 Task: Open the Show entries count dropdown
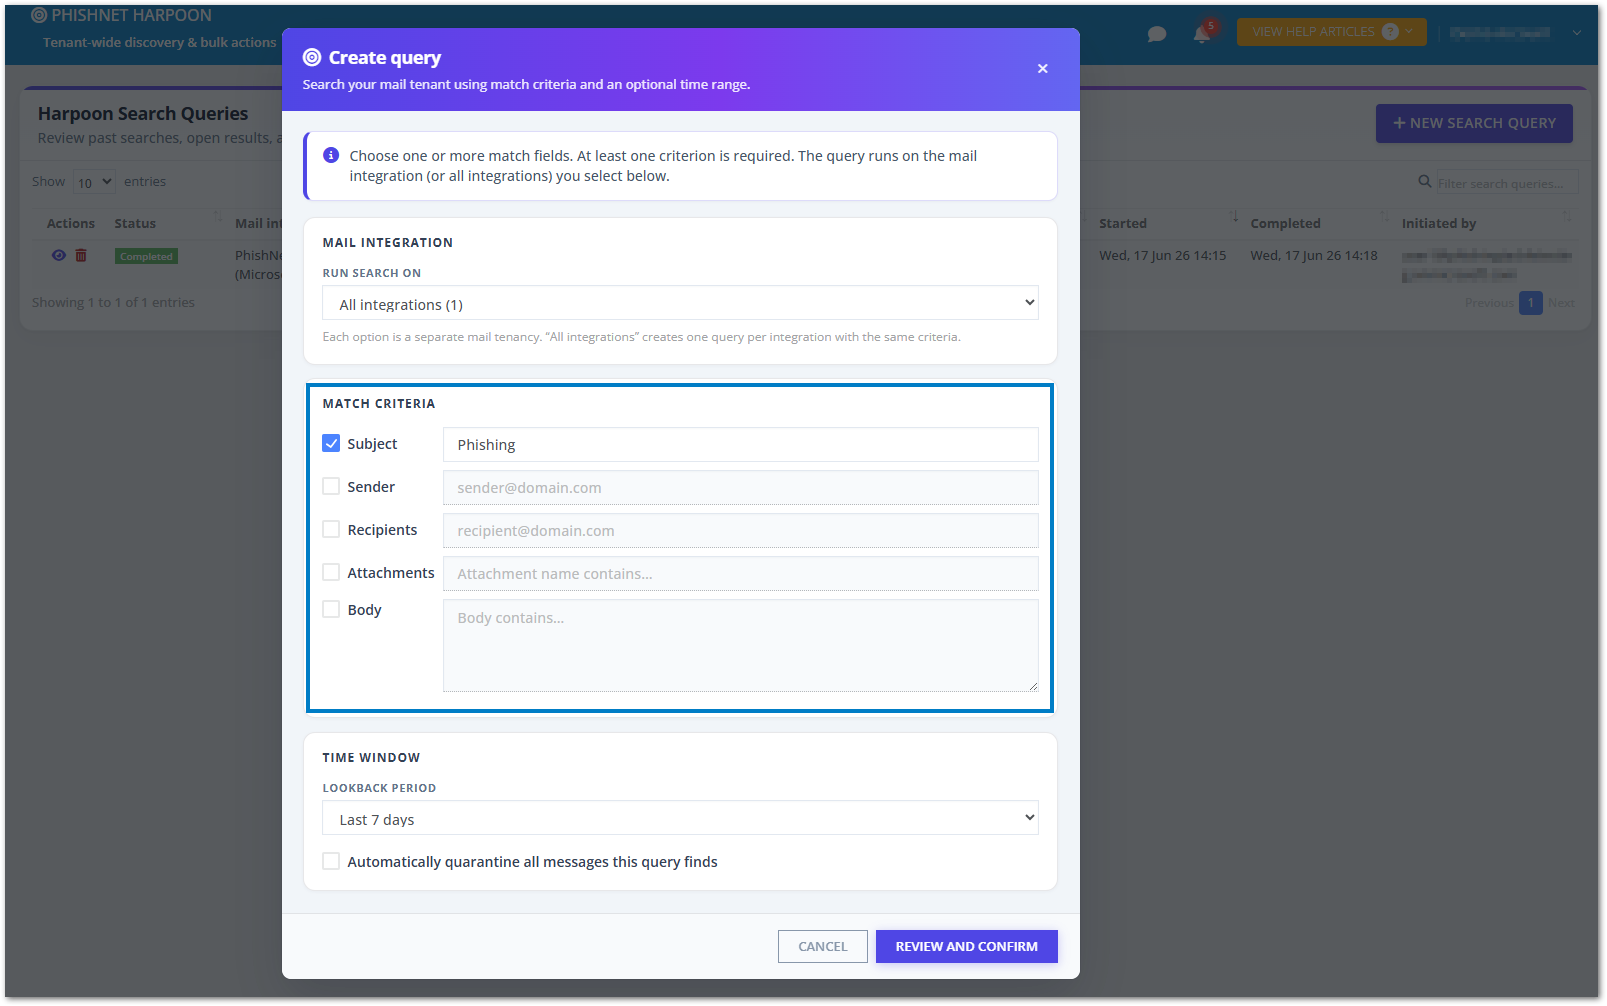coord(94,182)
